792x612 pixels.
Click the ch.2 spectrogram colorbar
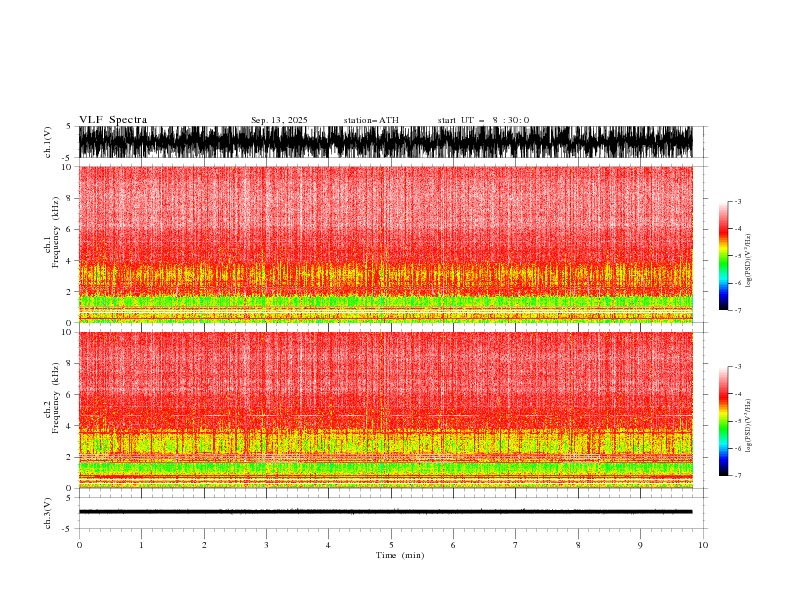(x=723, y=421)
